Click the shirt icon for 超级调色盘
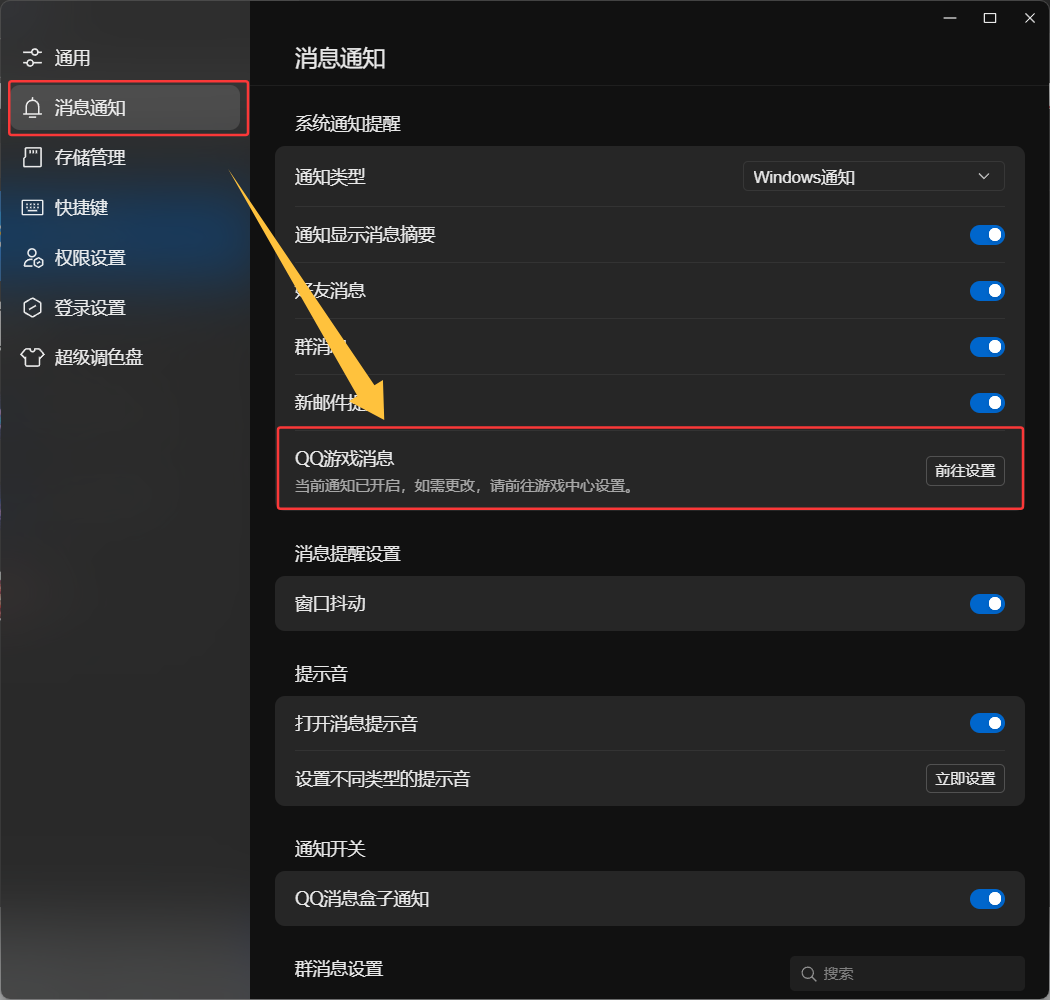Viewport: 1050px width, 1000px height. click(33, 358)
